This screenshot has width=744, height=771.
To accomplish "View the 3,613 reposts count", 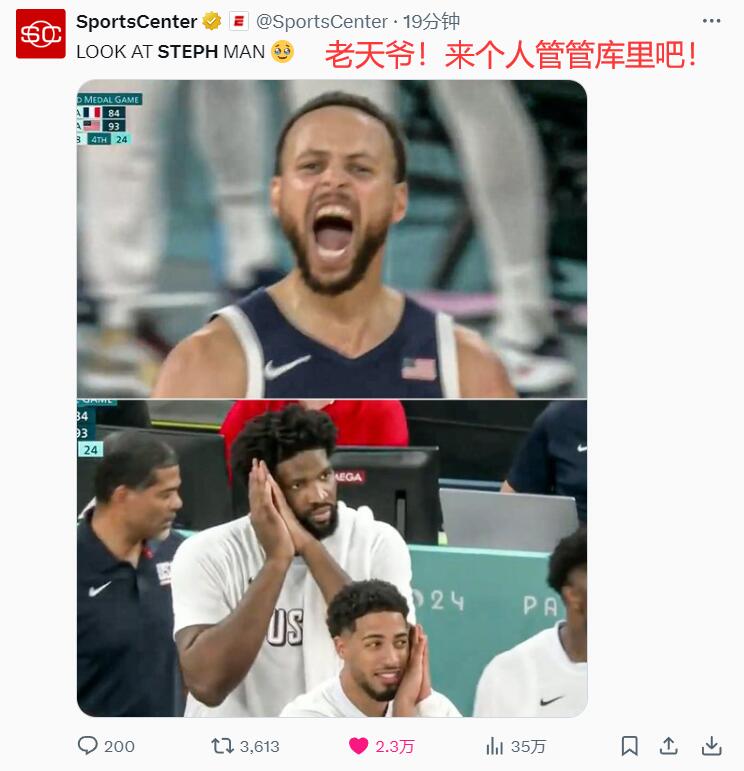I will pyautogui.click(x=260, y=746).
